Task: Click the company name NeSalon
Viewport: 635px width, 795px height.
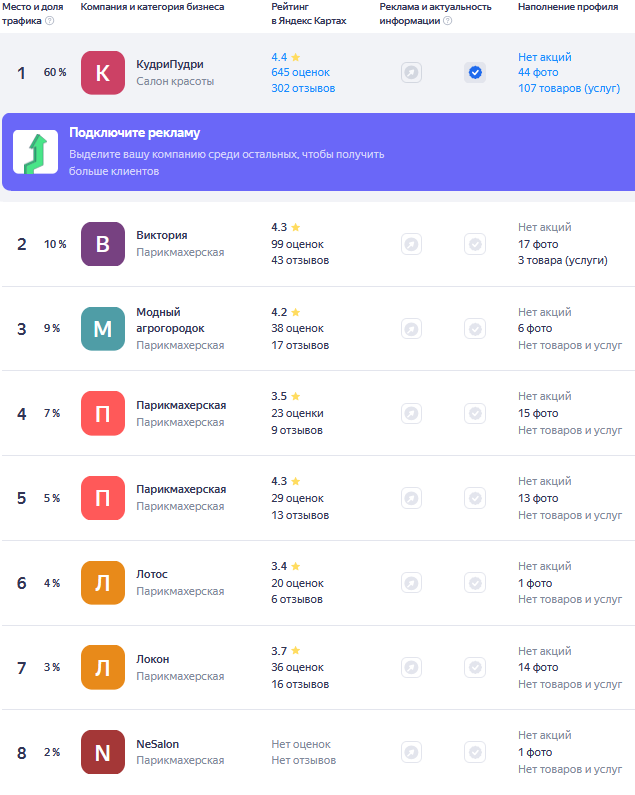Action: [157, 744]
